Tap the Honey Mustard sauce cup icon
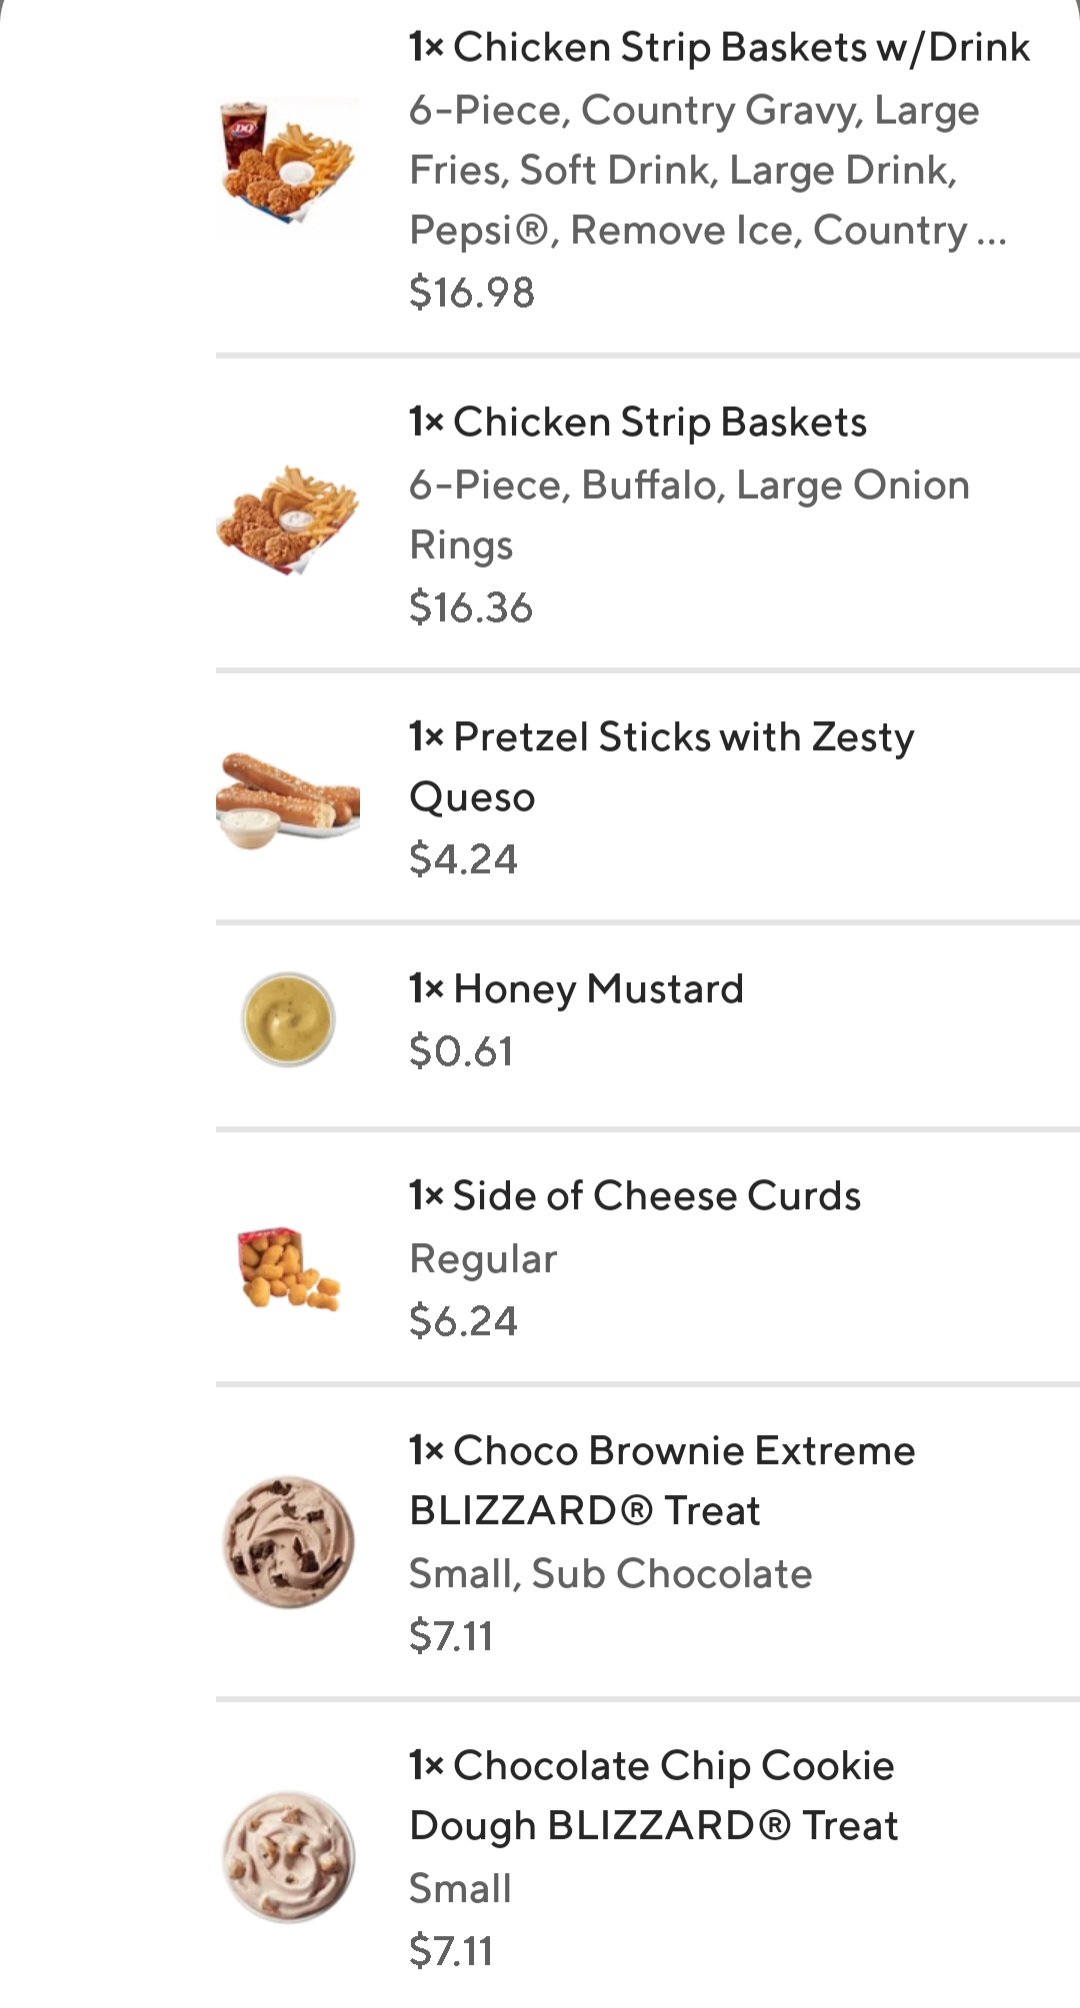1080x2008 pixels. coord(288,1019)
